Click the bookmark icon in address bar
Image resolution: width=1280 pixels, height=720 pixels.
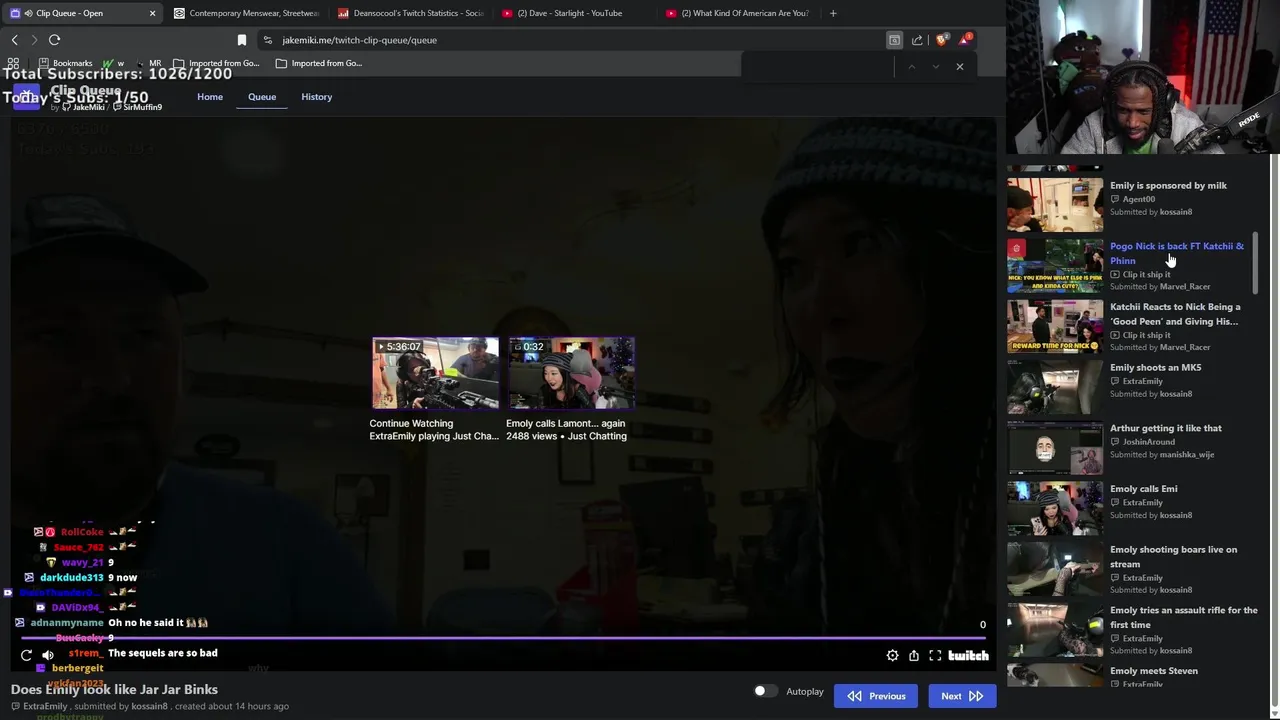pos(241,40)
